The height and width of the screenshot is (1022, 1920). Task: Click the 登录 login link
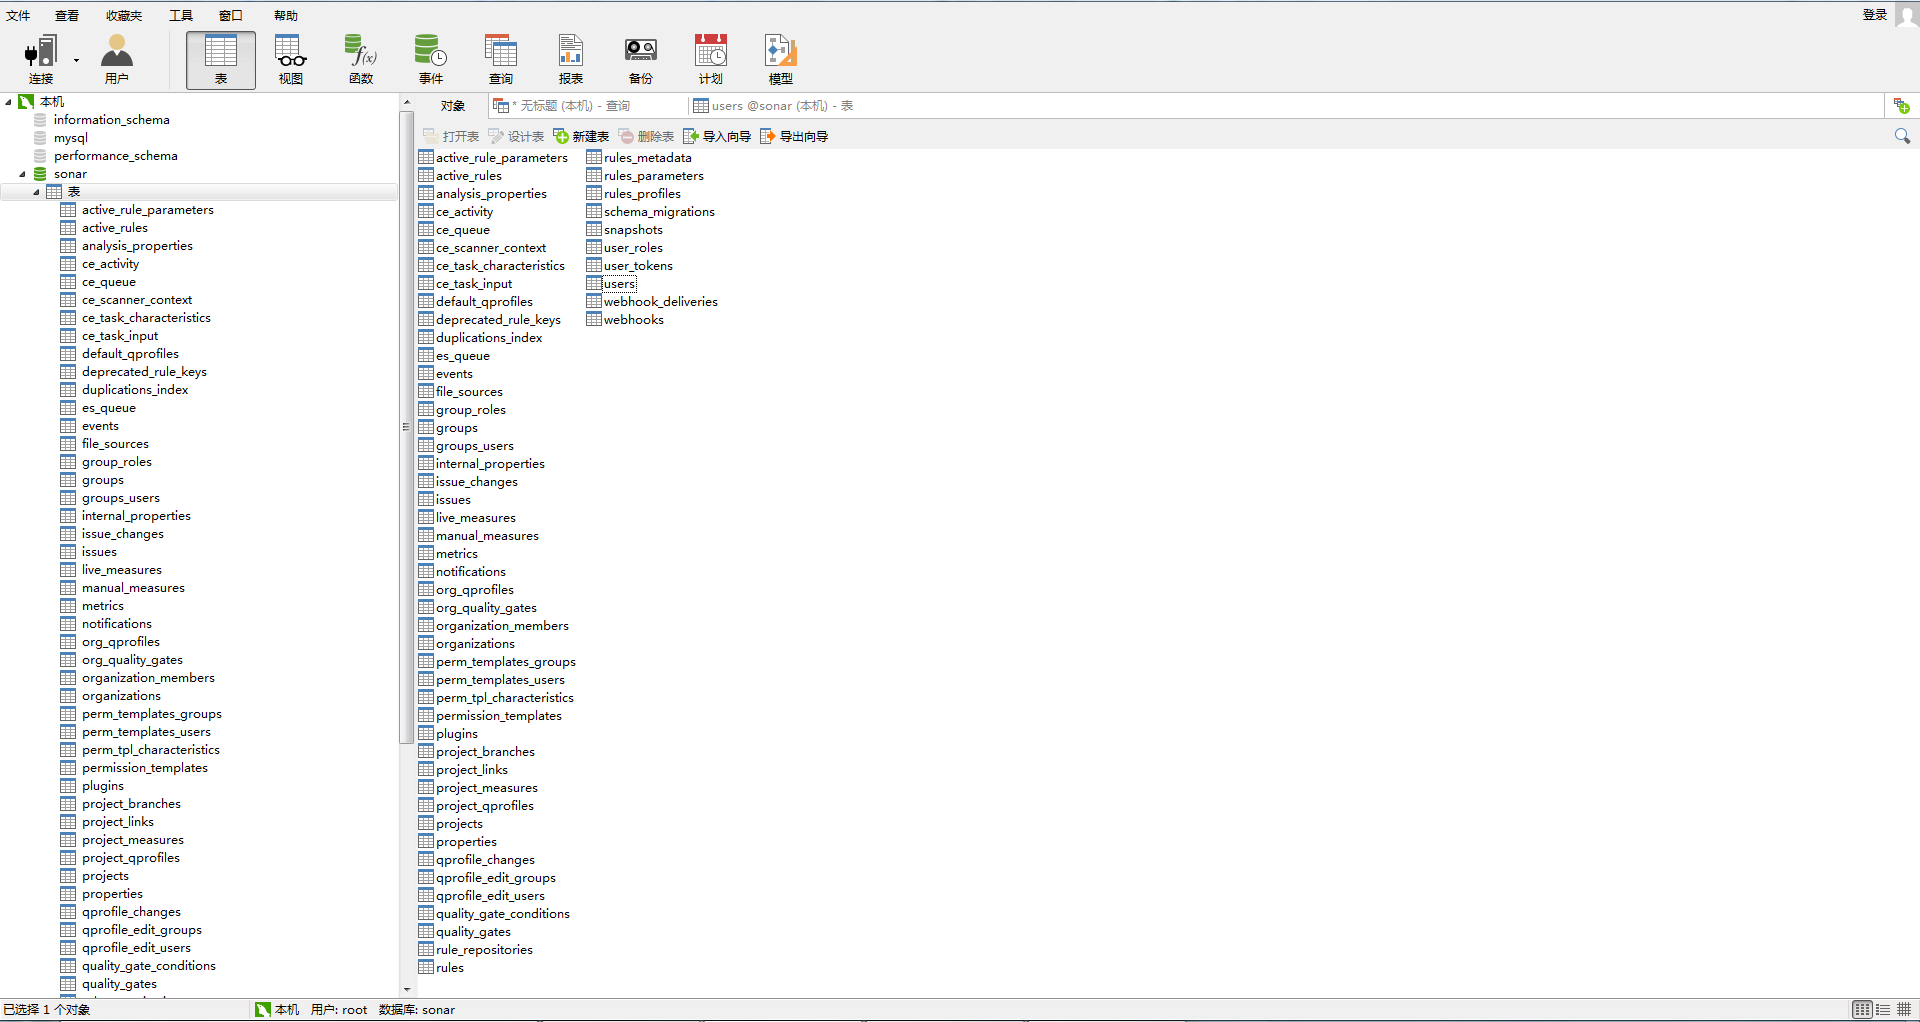1874,14
